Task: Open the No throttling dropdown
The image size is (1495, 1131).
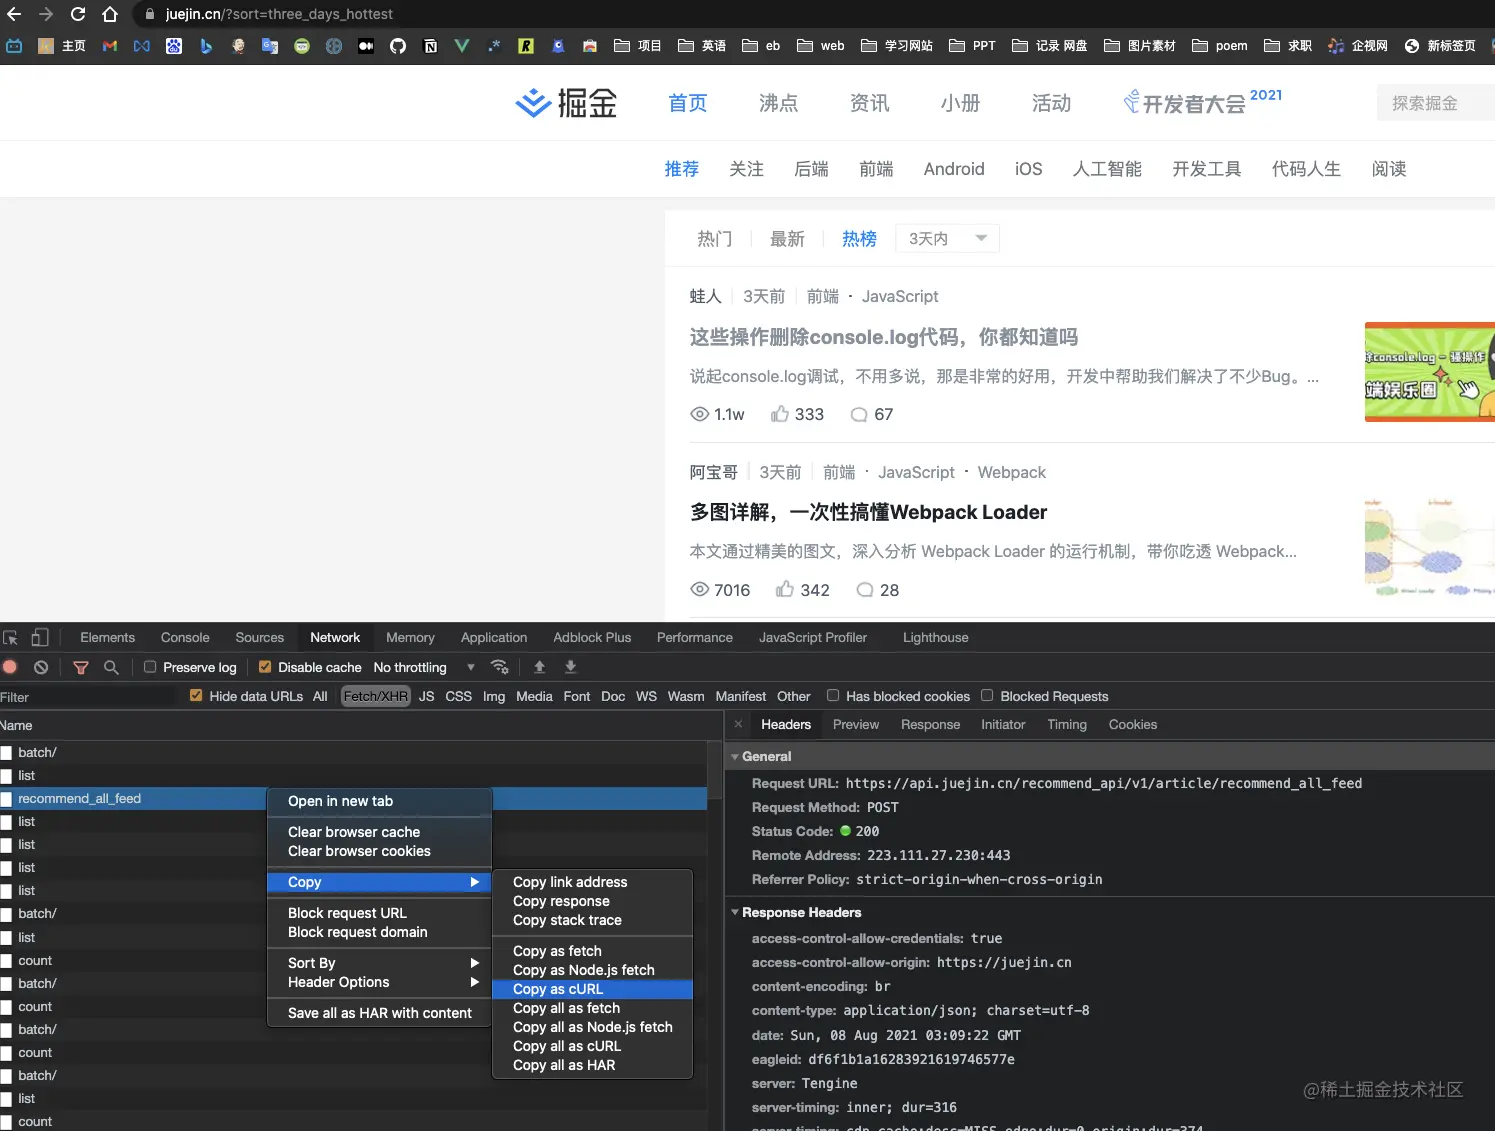Action: click(x=424, y=667)
